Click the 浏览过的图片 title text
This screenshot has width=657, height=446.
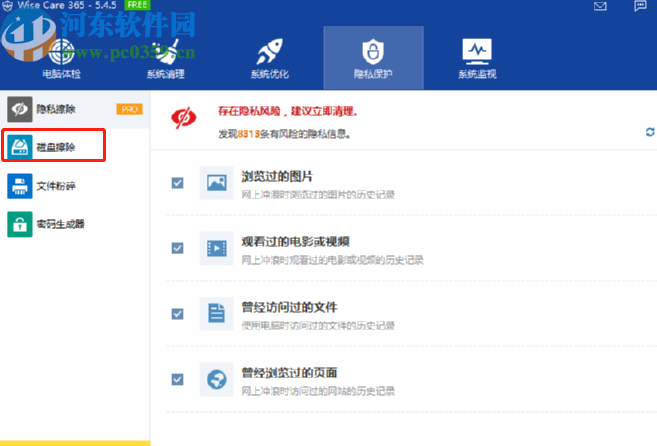(x=277, y=176)
